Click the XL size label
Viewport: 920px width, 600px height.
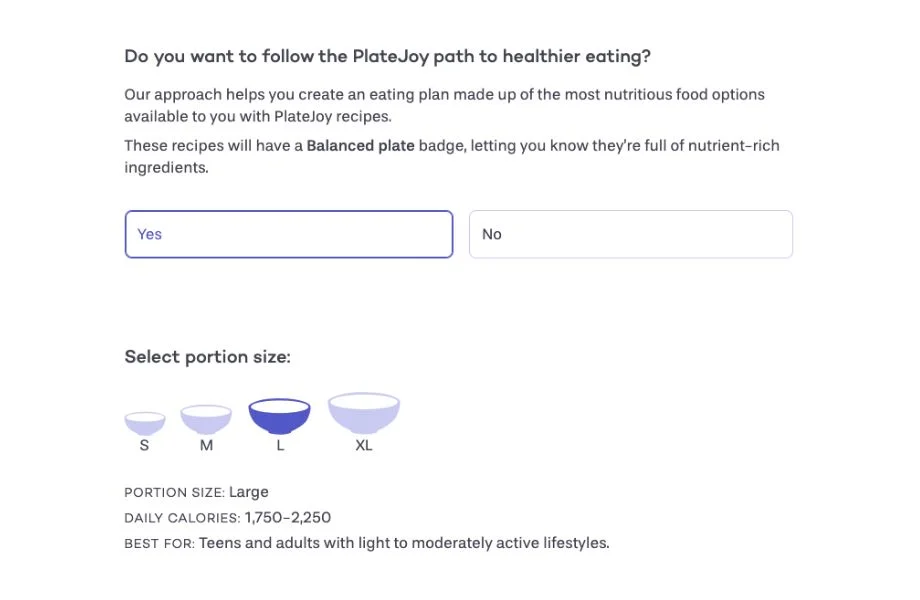pyautogui.click(x=363, y=445)
